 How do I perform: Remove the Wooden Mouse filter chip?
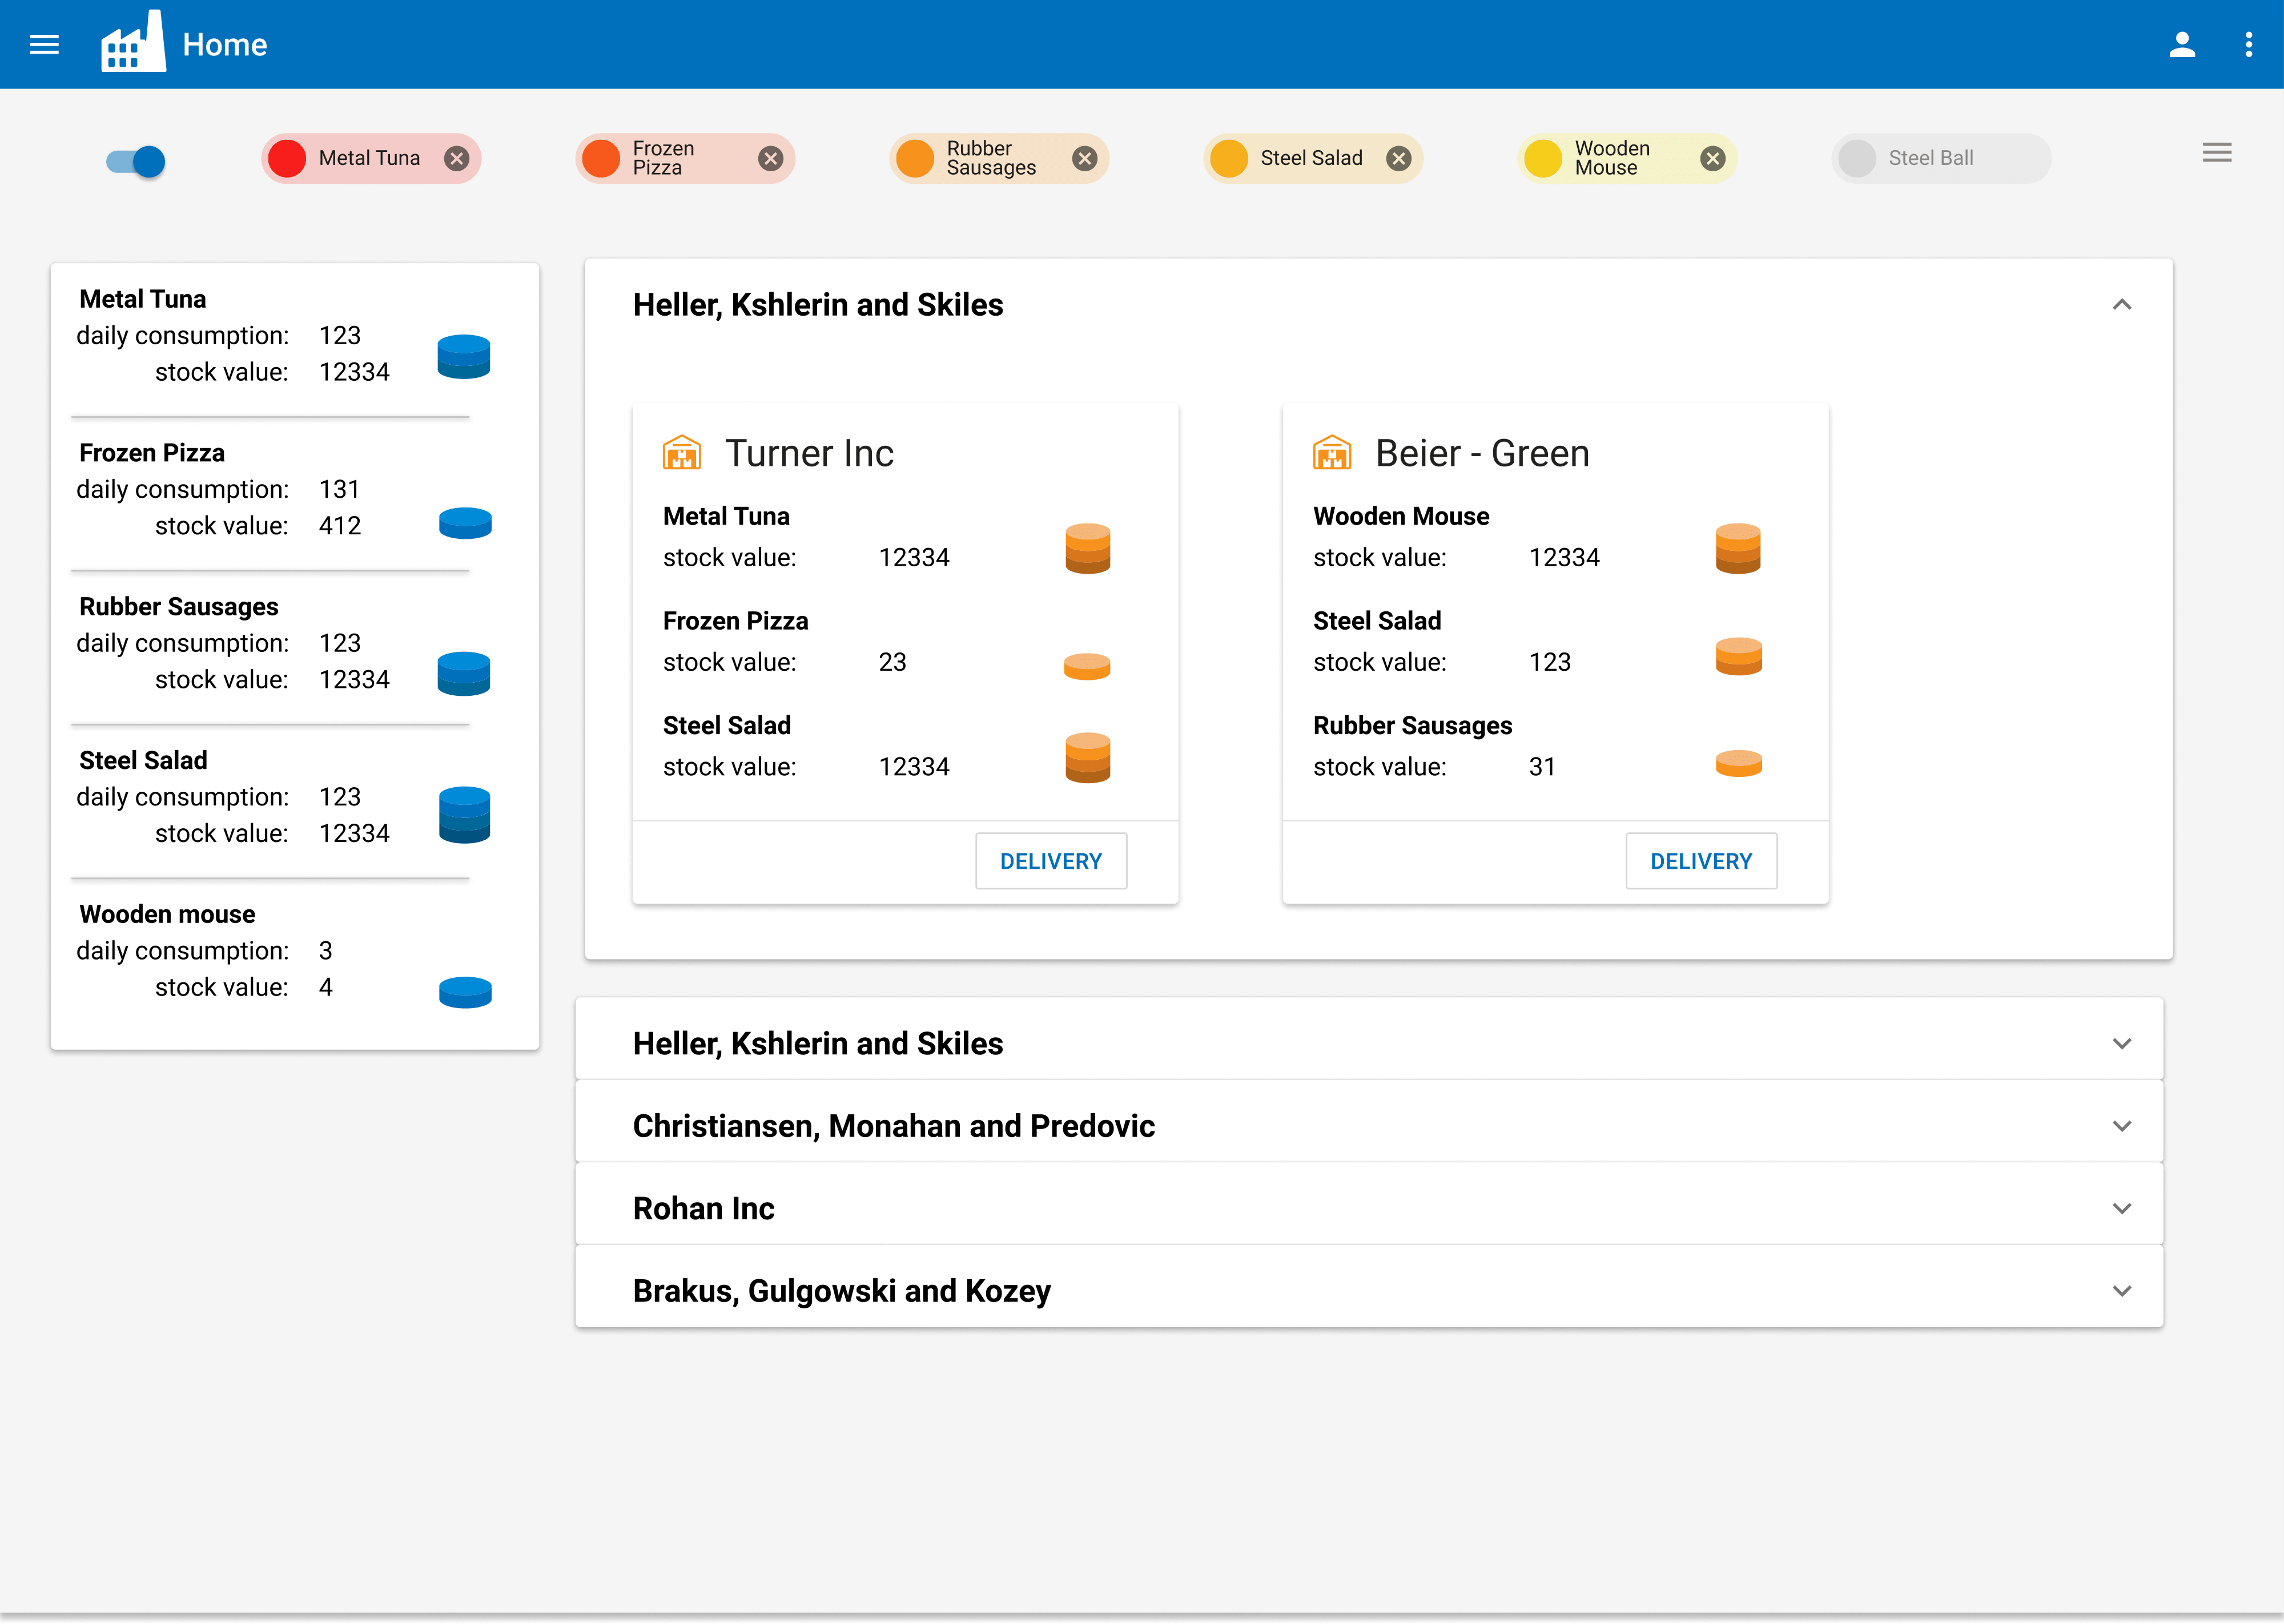[x=1712, y=158]
